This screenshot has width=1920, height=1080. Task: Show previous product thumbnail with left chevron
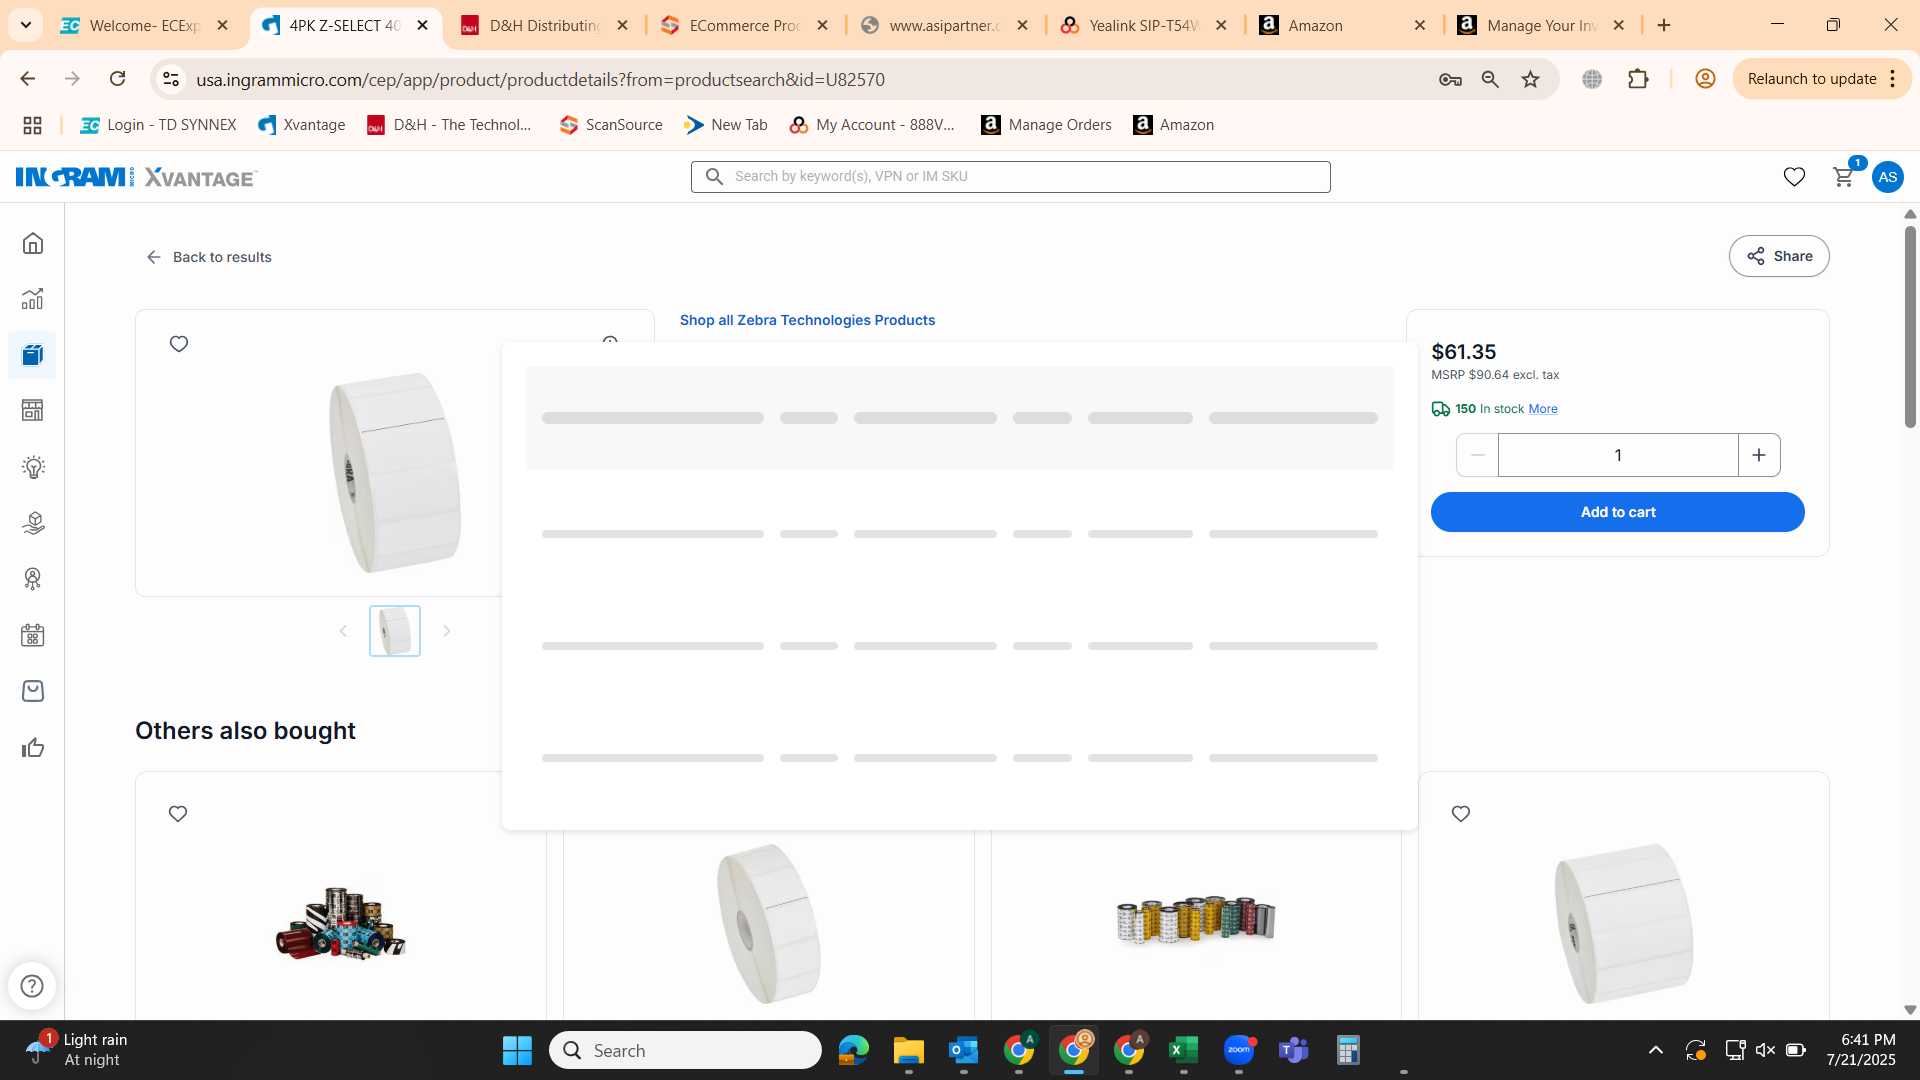[343, 631]
